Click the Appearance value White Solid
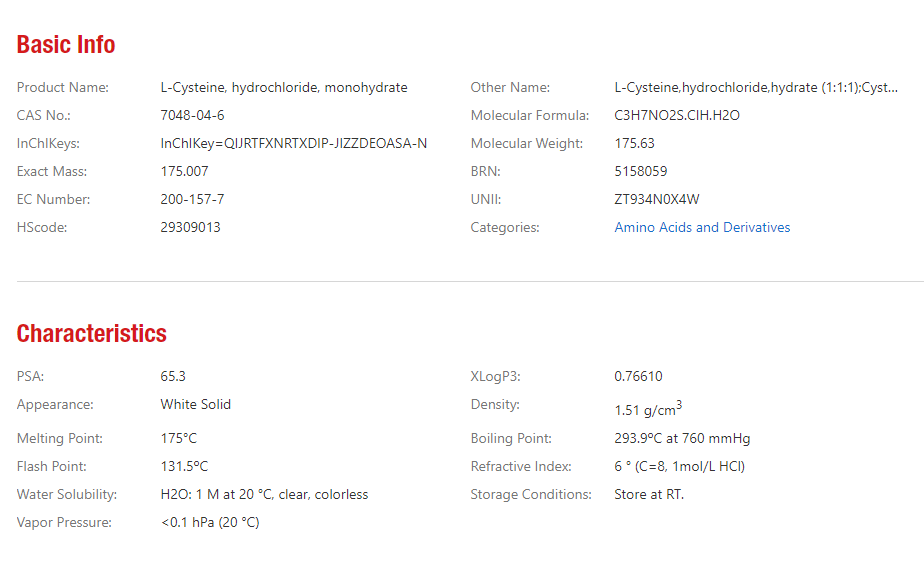 tap(196, 405)
